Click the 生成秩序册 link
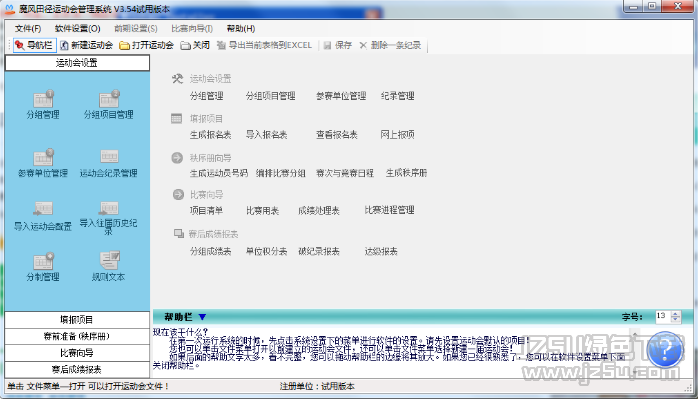Viewport: 698px width, 399px height. pyautogui.click(x=406, y=173)
